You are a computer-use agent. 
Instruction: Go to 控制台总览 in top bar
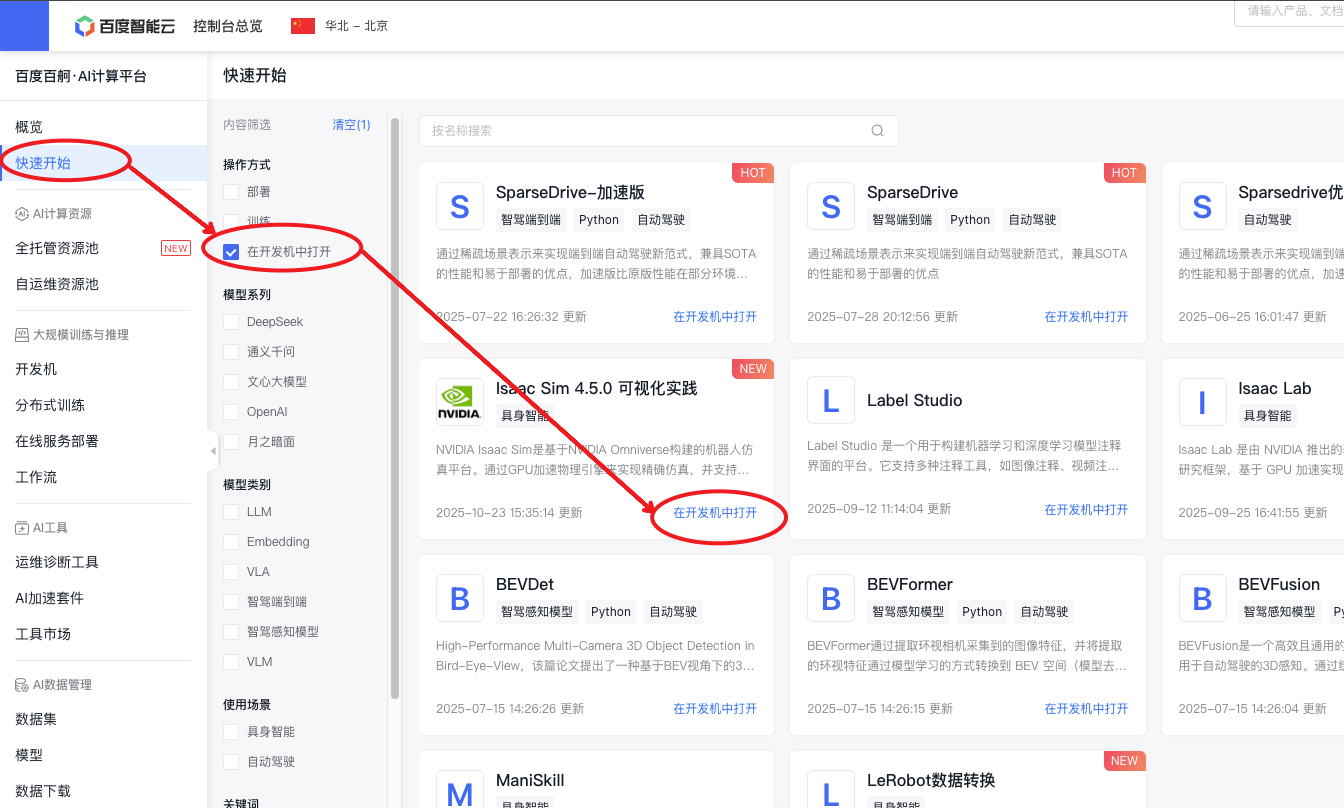tap(227, 26)
